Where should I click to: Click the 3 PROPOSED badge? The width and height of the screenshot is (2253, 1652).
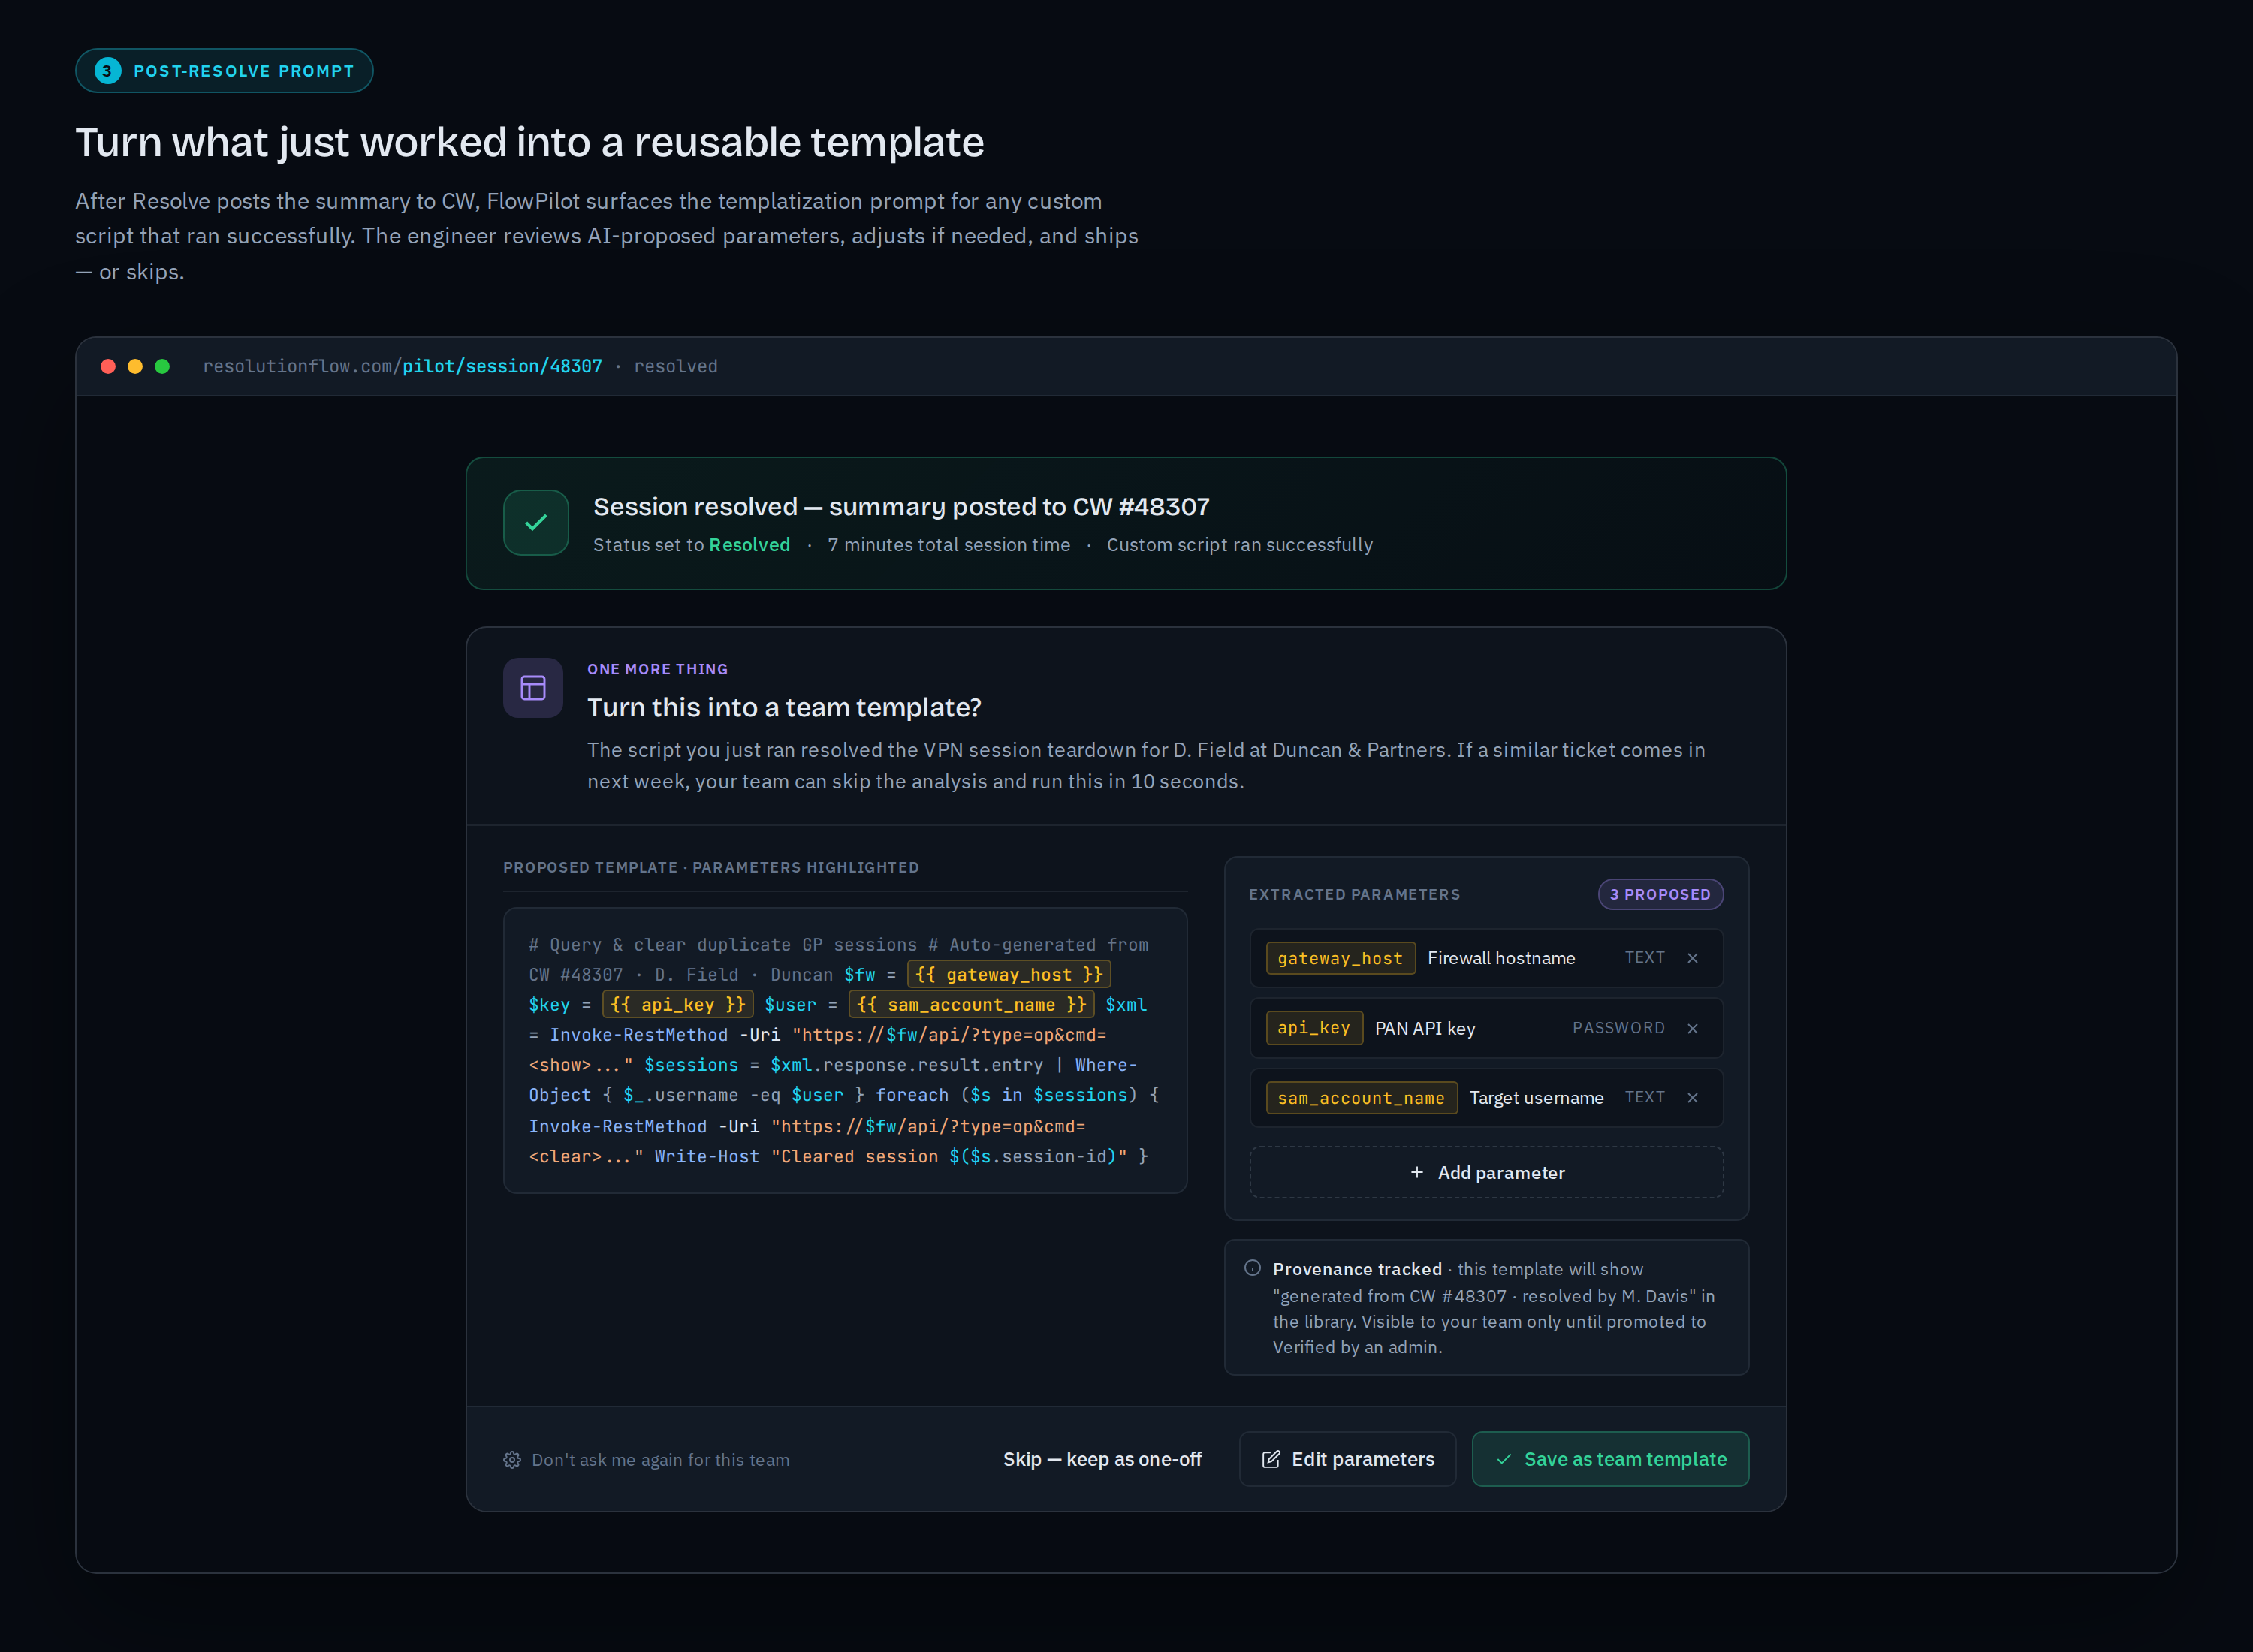point(1660,894)
